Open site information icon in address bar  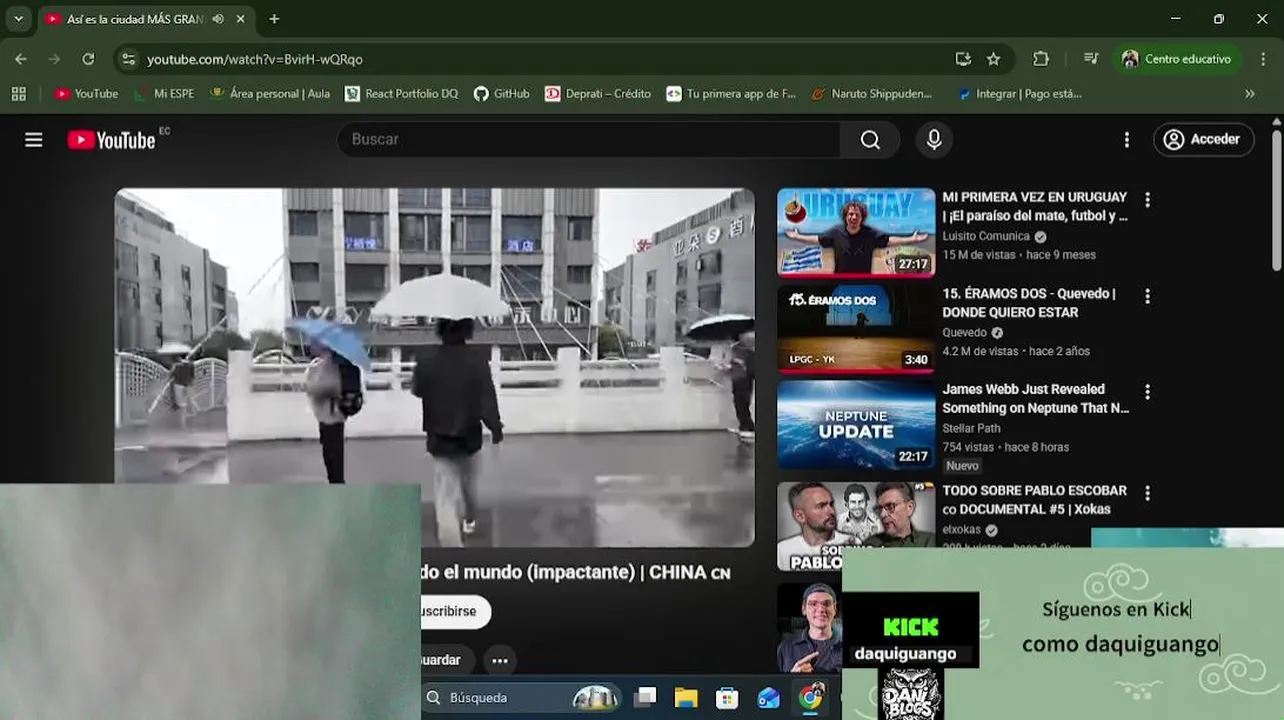click(128, 59)
